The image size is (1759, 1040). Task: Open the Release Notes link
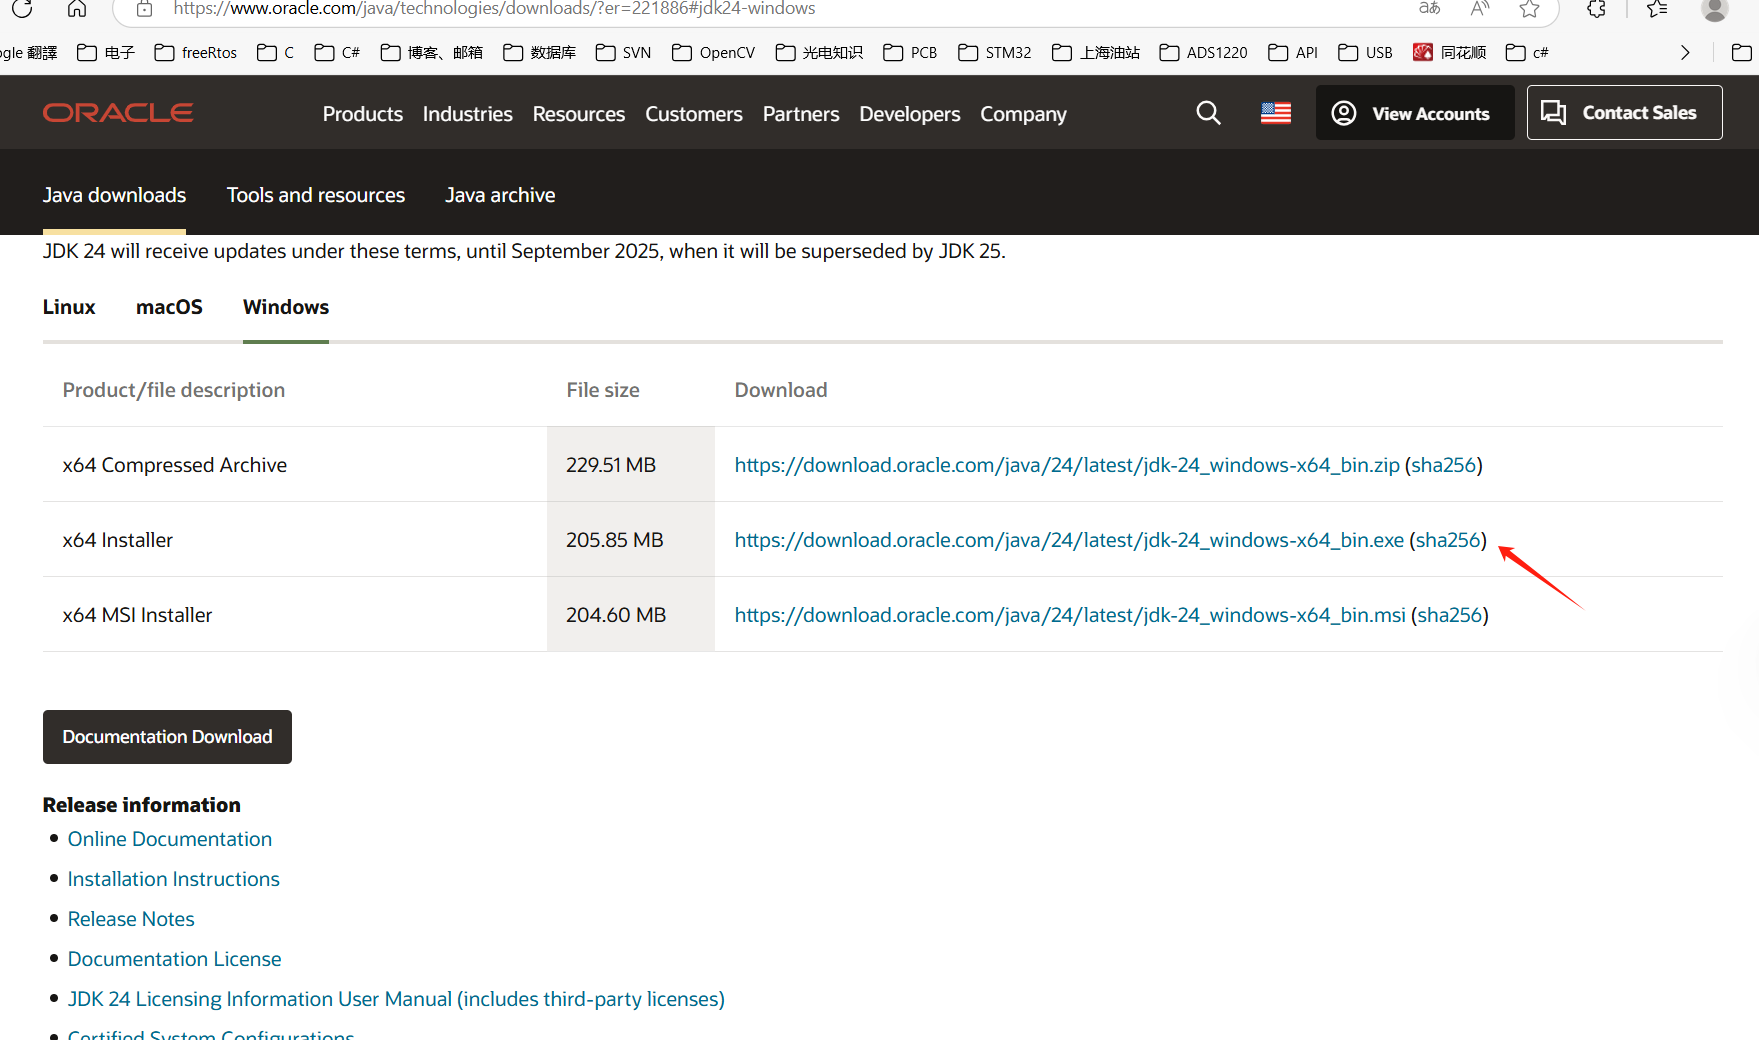[x=131, y=919]
